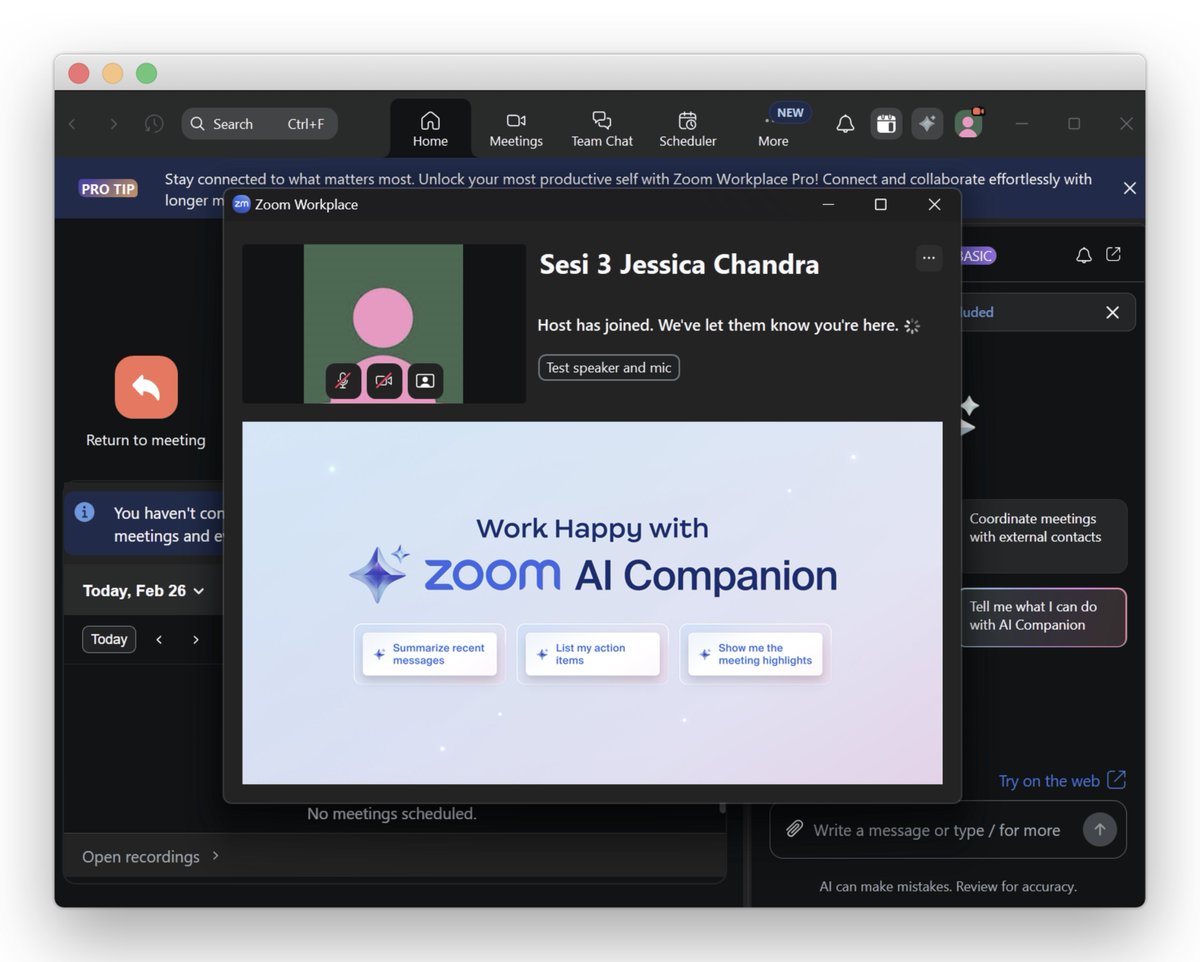1200x962 pixels.
Task: Click the pink avatar video preview
Action: point(383,324)
